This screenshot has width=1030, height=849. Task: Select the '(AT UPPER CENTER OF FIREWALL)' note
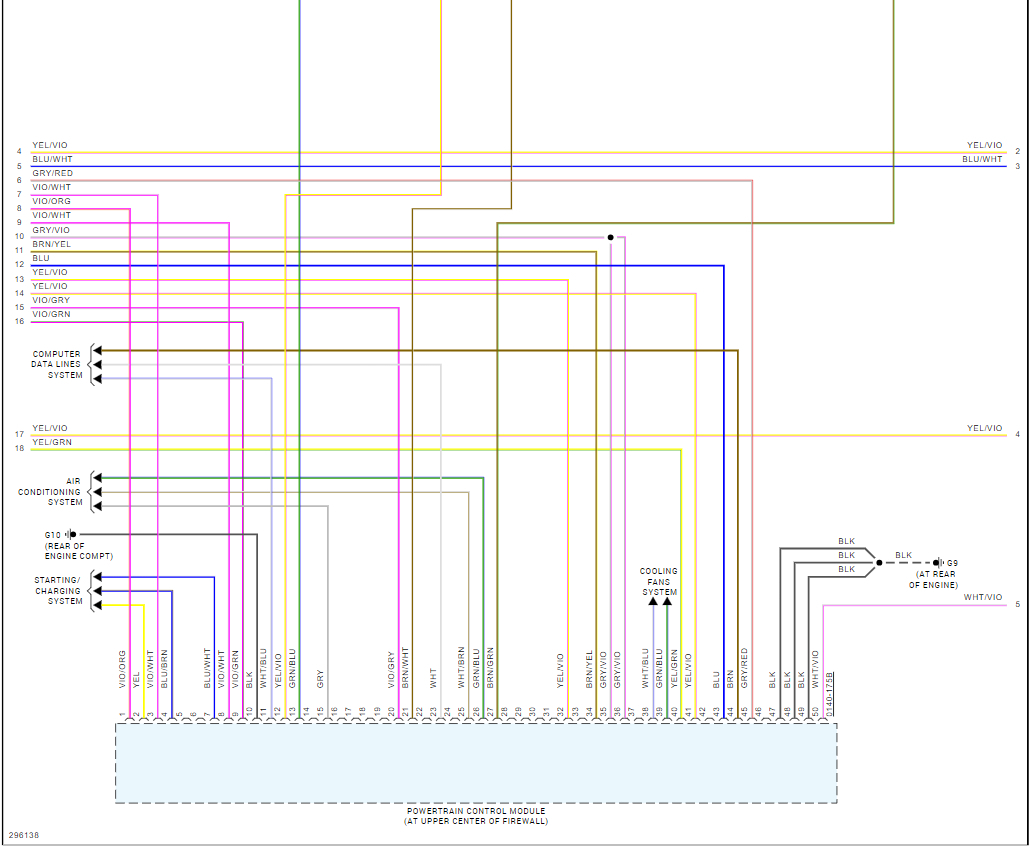click(x=476, y=821)
